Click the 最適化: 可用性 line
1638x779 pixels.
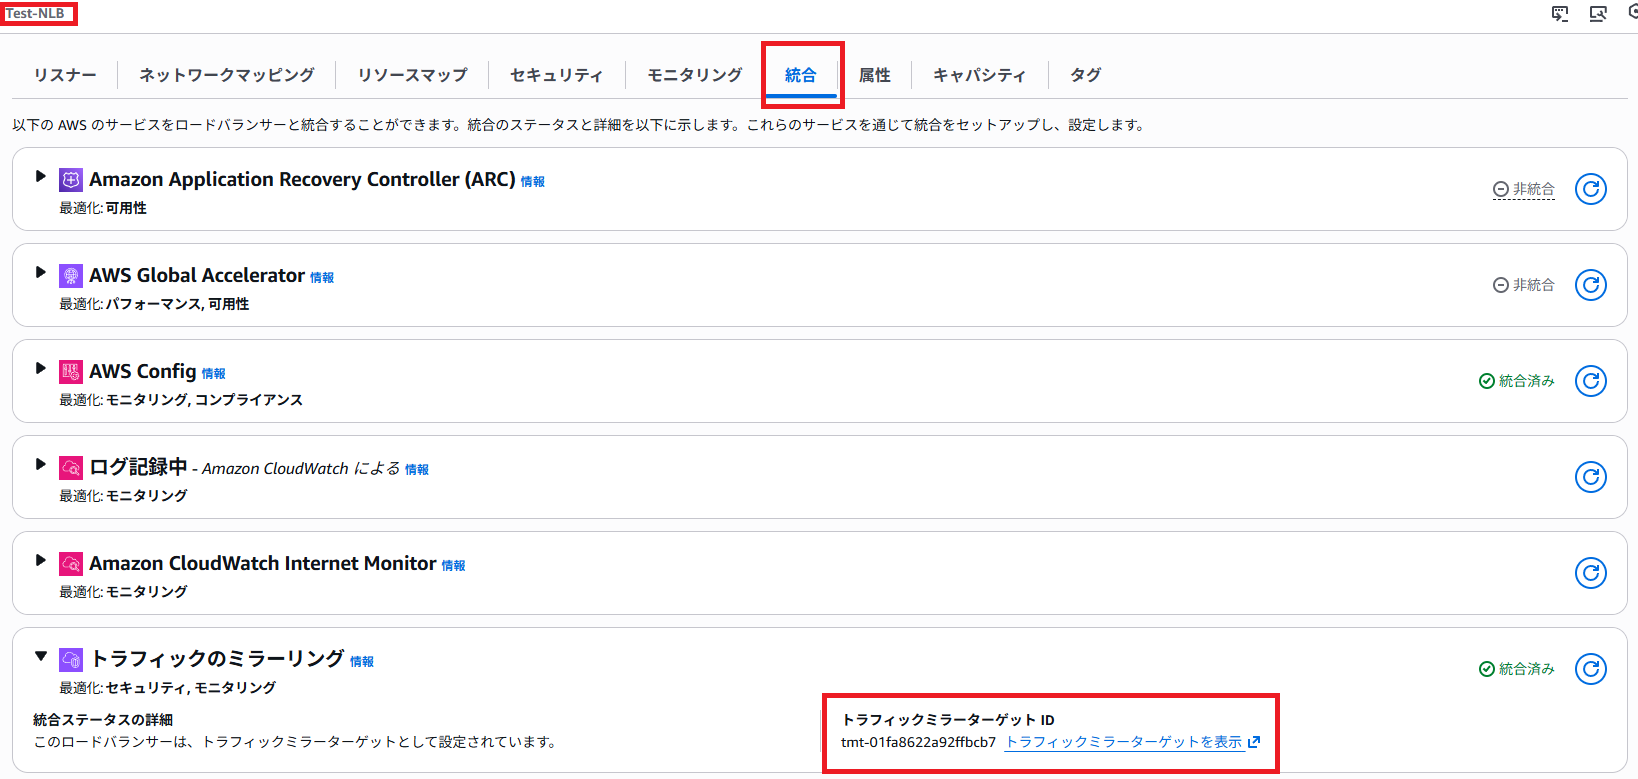(103, 208)
